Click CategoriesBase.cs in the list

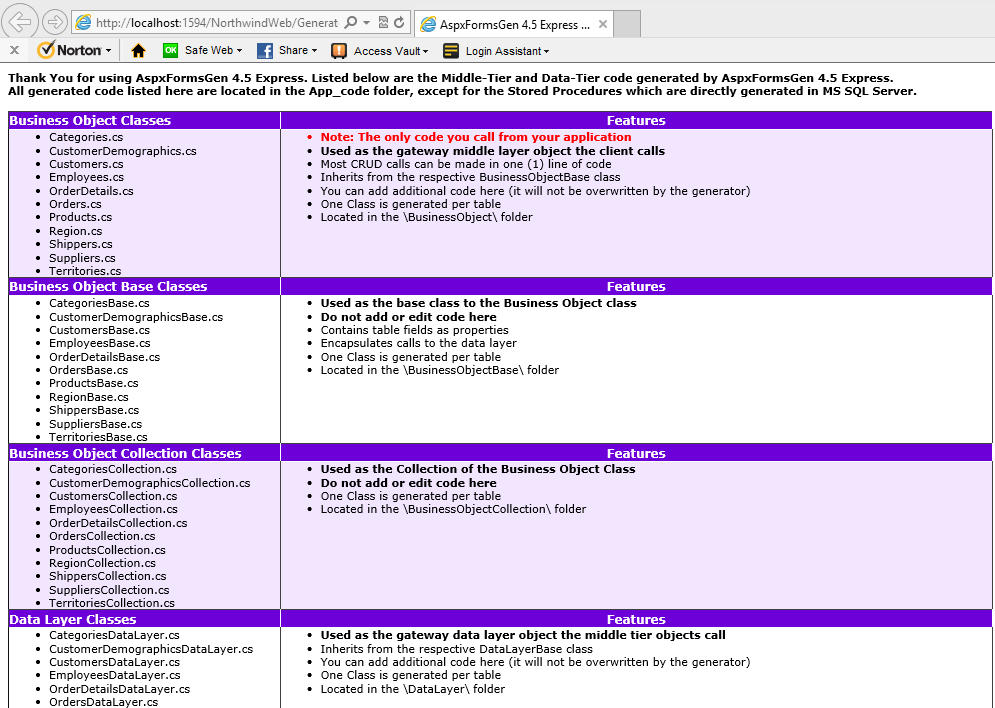coord(100,303)
